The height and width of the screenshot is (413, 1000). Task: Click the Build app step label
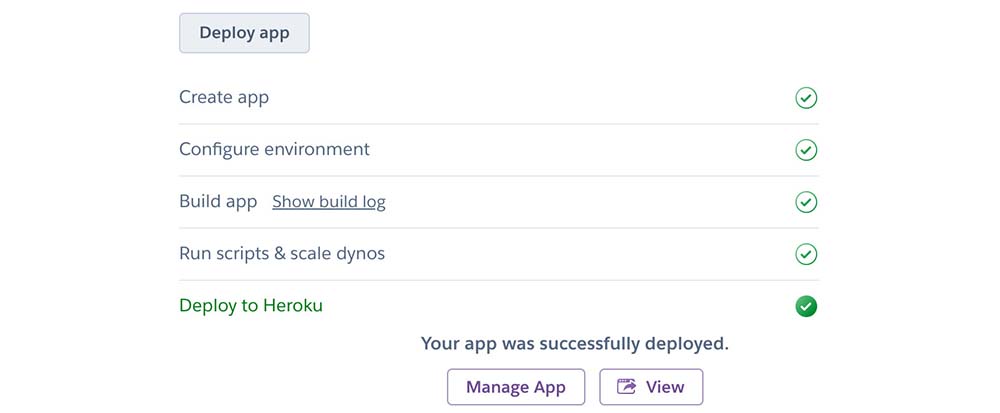click(218, 202)
